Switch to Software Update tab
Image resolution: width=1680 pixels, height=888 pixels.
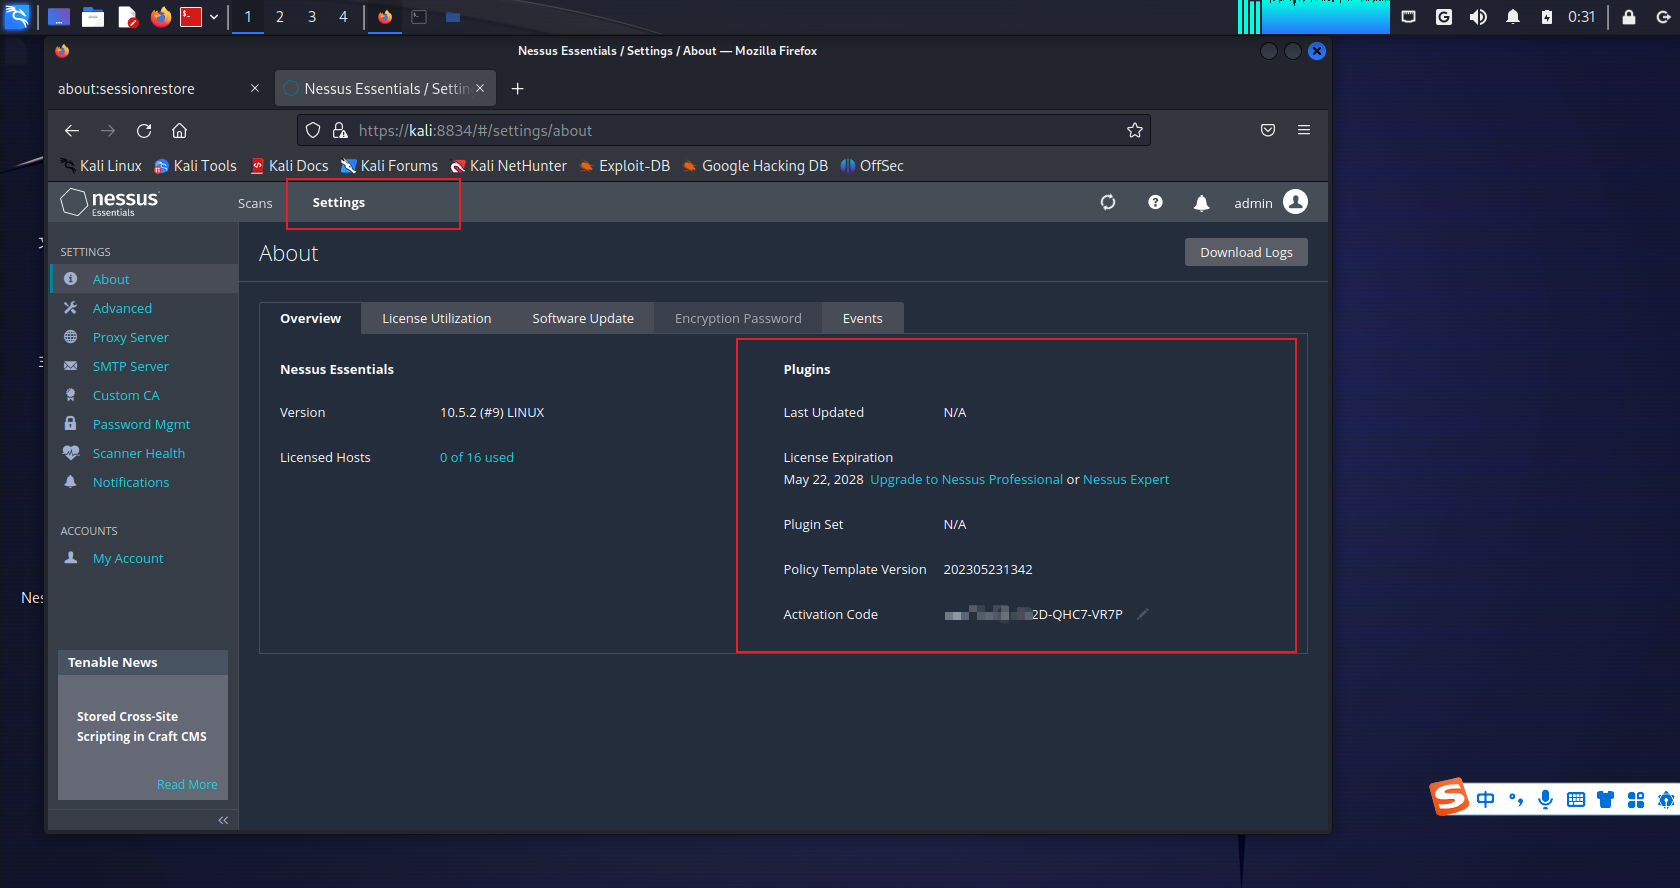click(583, 318)
